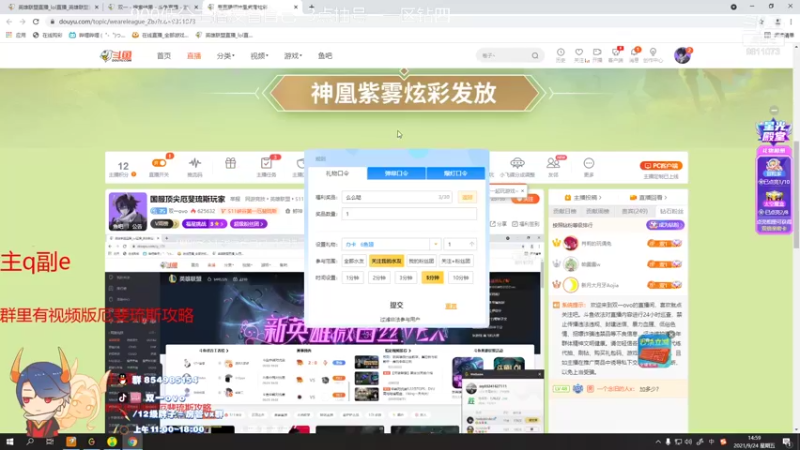Select the 2分钟 time option

(379, 278)
